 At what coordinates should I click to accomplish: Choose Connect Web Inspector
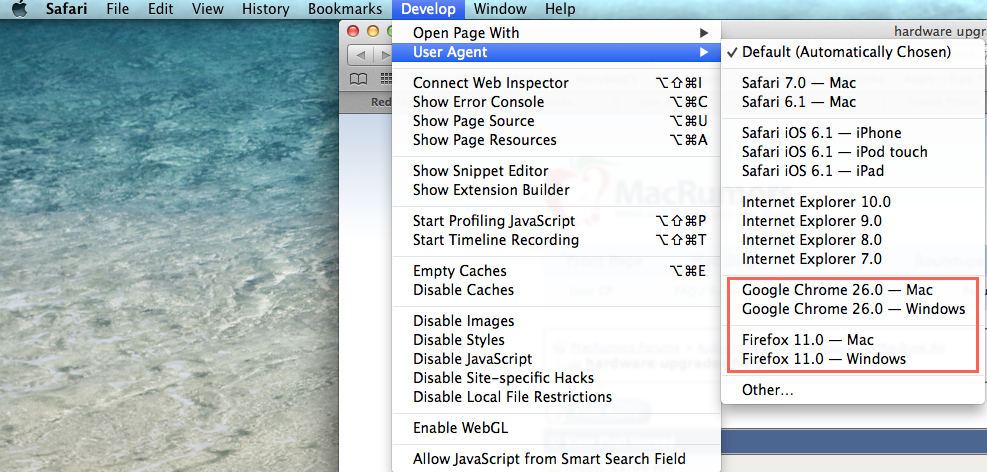556,83
